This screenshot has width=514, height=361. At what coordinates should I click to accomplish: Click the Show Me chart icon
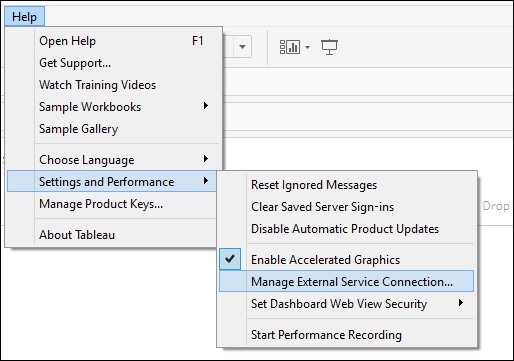tap(290, 47)
